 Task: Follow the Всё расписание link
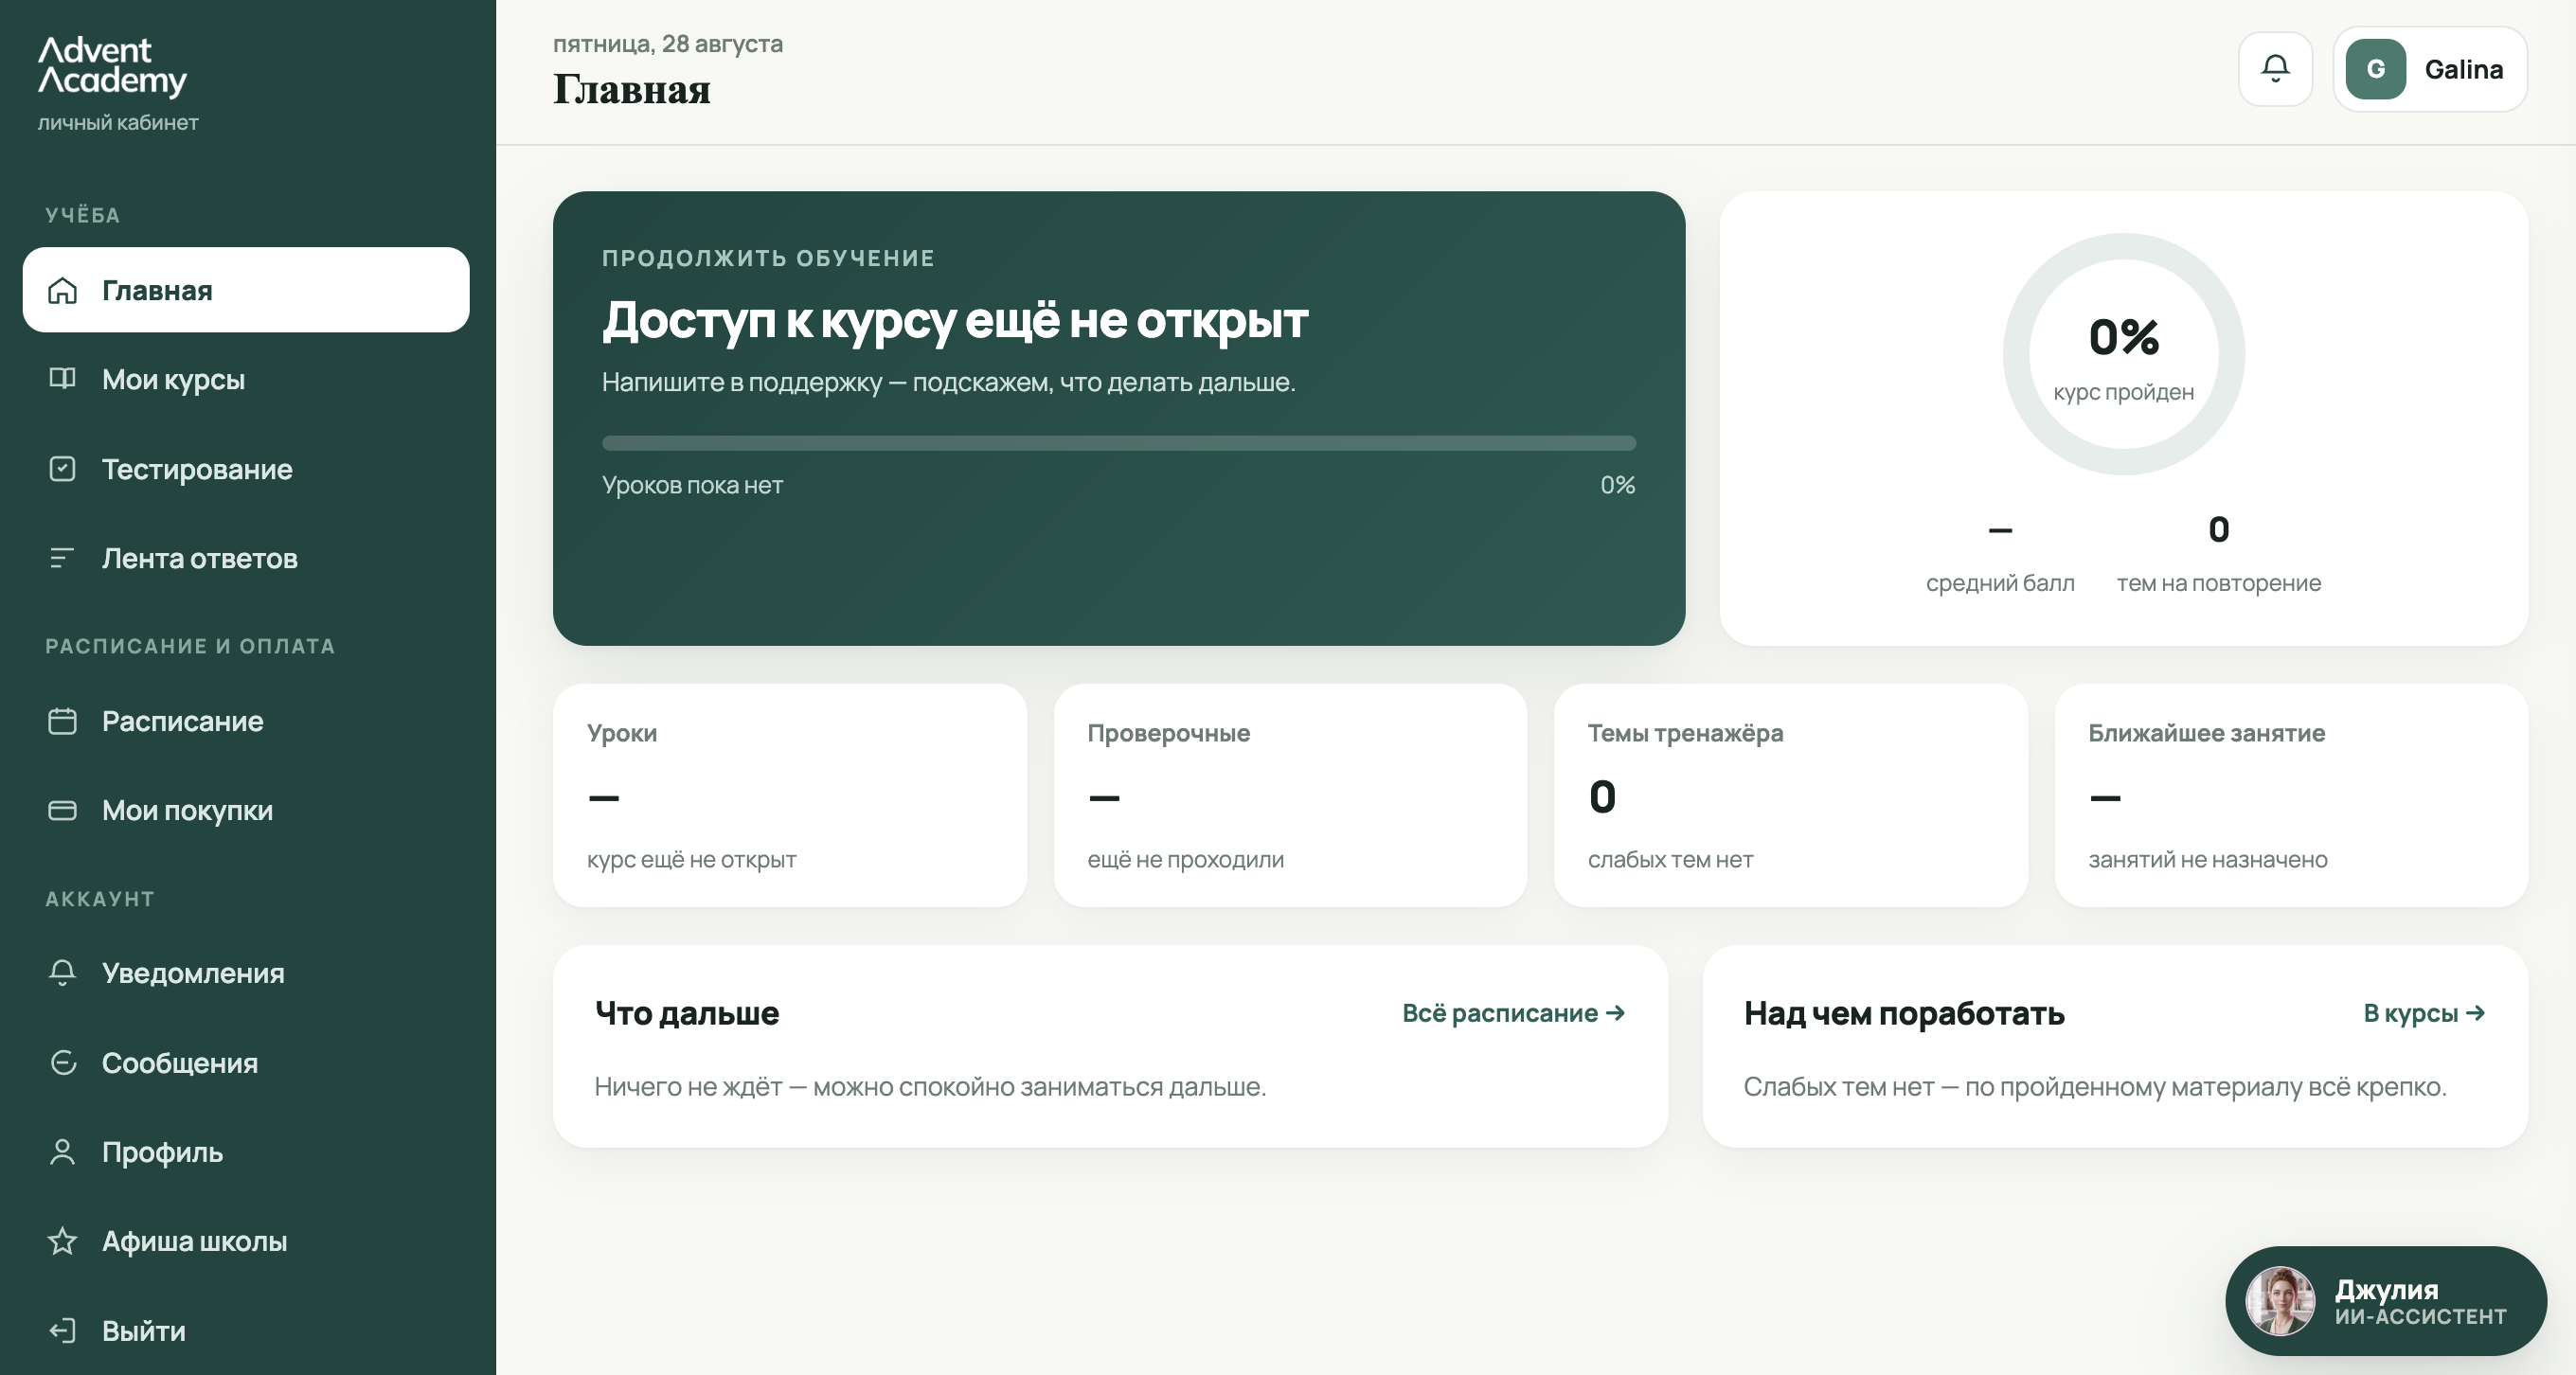tap(1513, 1013)
